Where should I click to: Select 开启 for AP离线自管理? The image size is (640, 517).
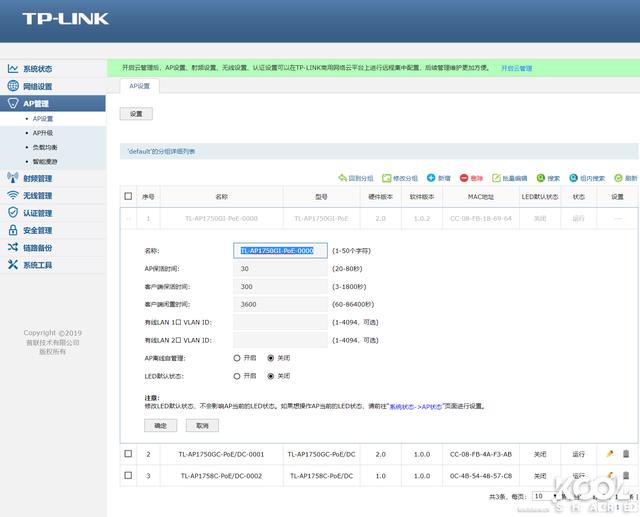[x=237, y=358]
